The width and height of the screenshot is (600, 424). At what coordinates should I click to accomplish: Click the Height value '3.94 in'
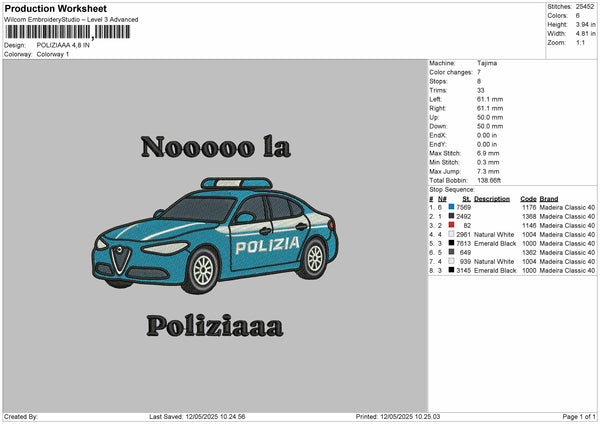pos(585,24)
